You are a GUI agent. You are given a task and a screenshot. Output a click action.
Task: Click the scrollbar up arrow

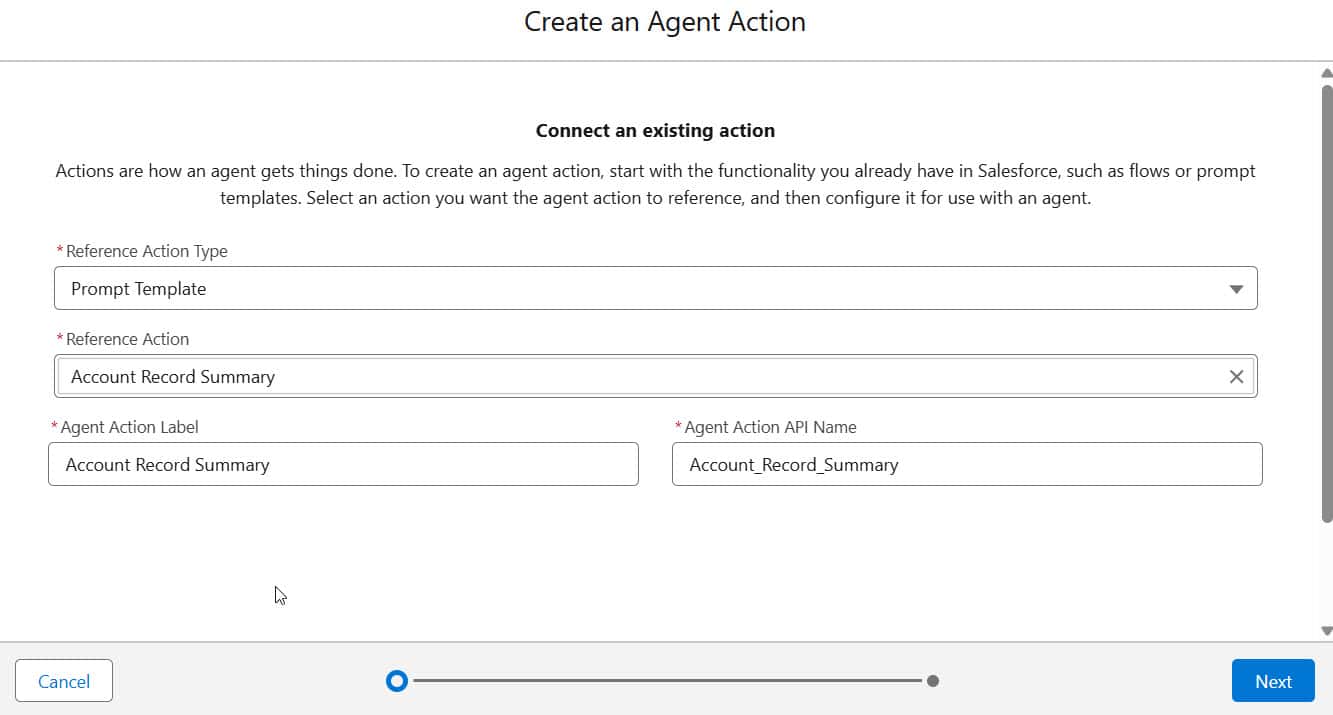tap(1324, 72)
